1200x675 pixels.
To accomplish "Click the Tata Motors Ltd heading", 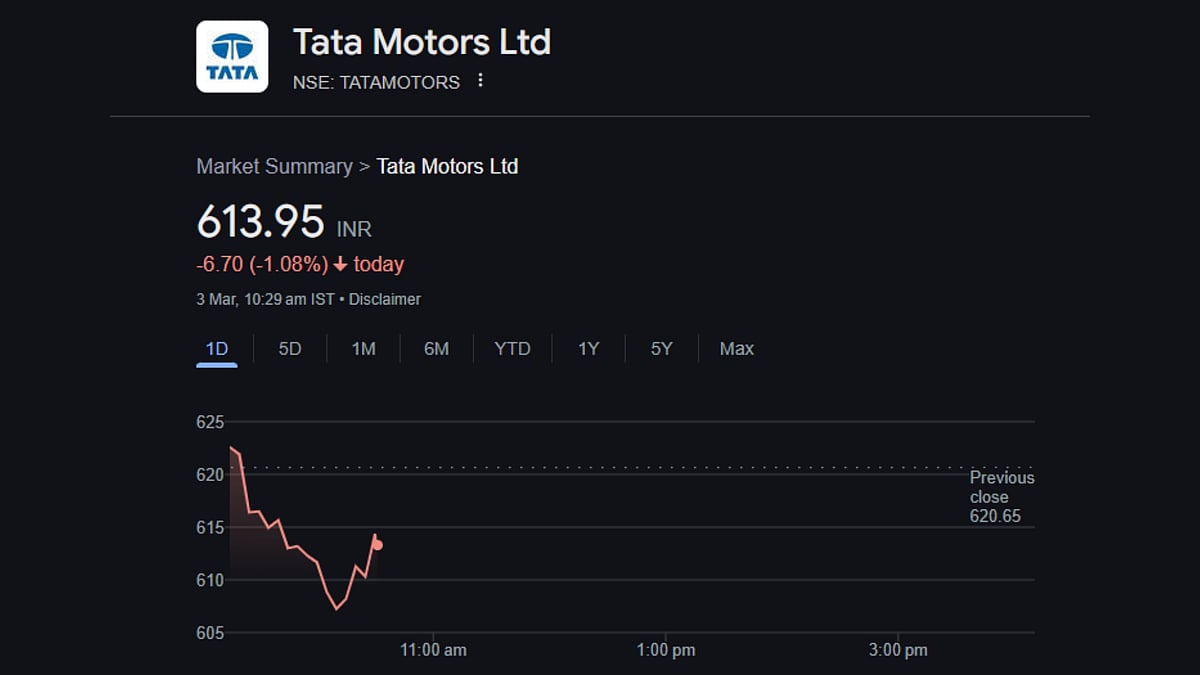I will pyautogui.click(x=421, y=43).
